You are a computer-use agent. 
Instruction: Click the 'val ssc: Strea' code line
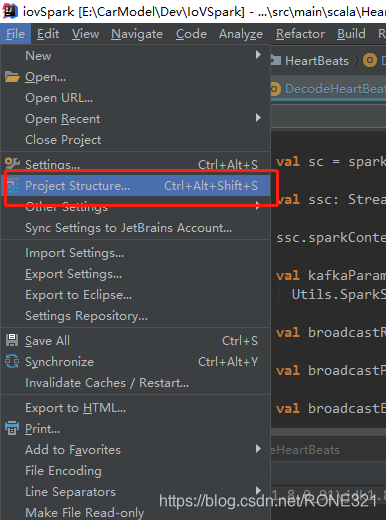331,199
